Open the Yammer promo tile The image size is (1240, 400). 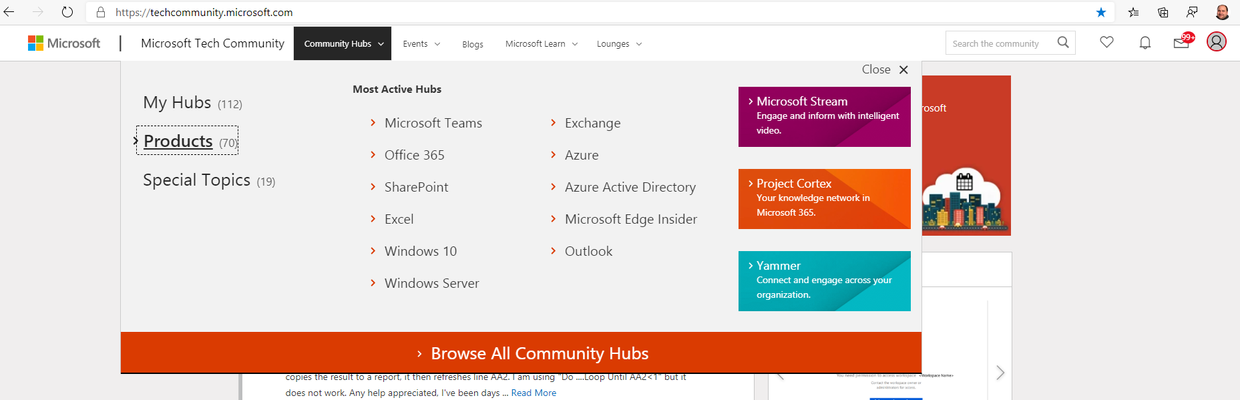coord(825,281)
